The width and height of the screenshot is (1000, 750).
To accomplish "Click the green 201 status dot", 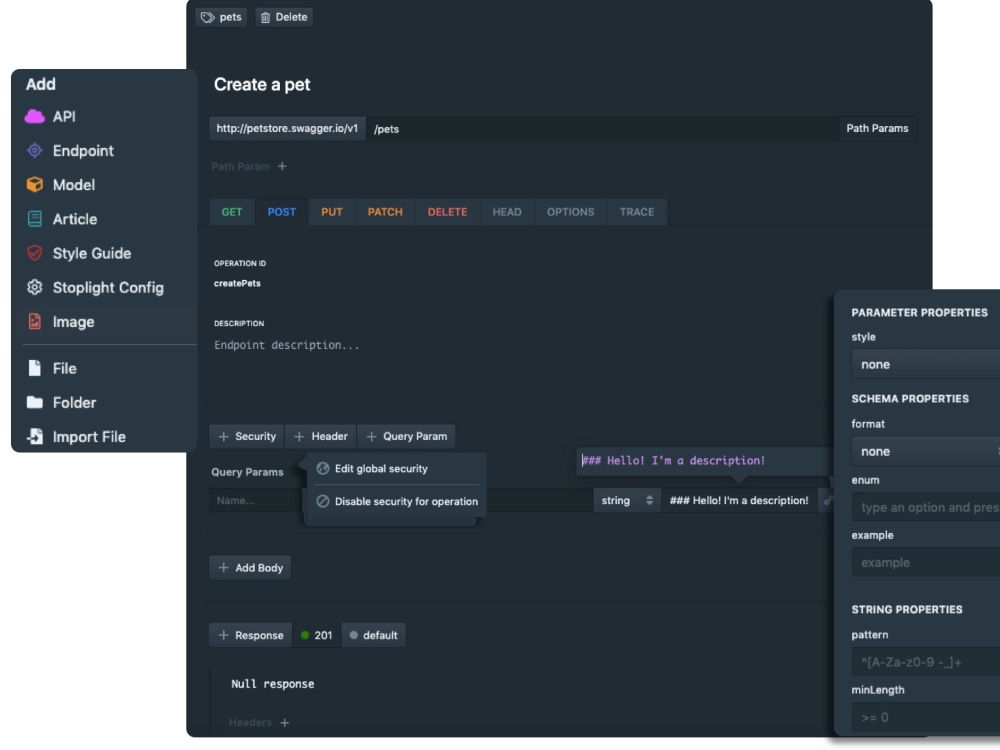I will click(x=305, y=635).
